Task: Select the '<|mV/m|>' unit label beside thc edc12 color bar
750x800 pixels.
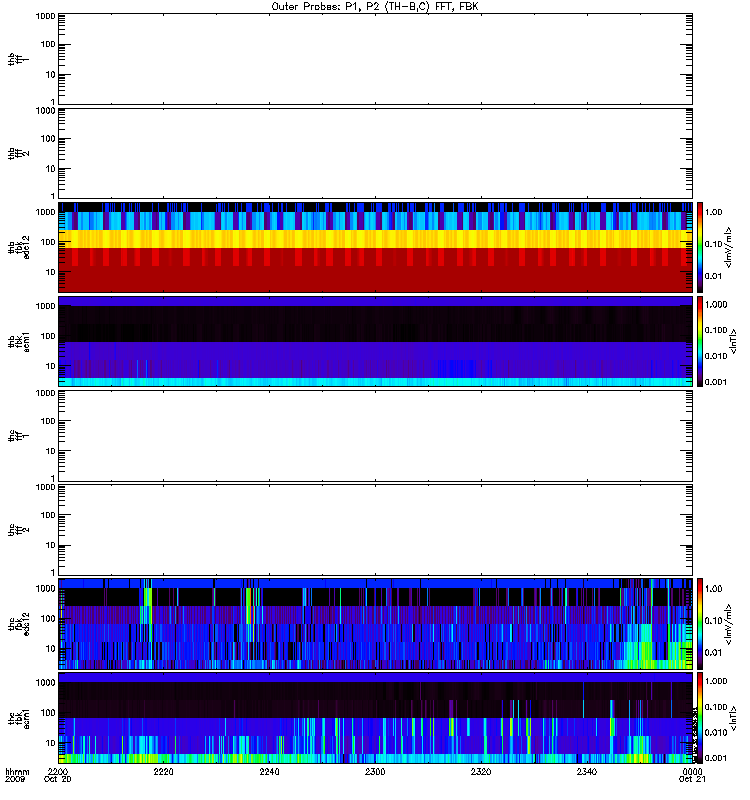Action: click(x=729, y=624)
